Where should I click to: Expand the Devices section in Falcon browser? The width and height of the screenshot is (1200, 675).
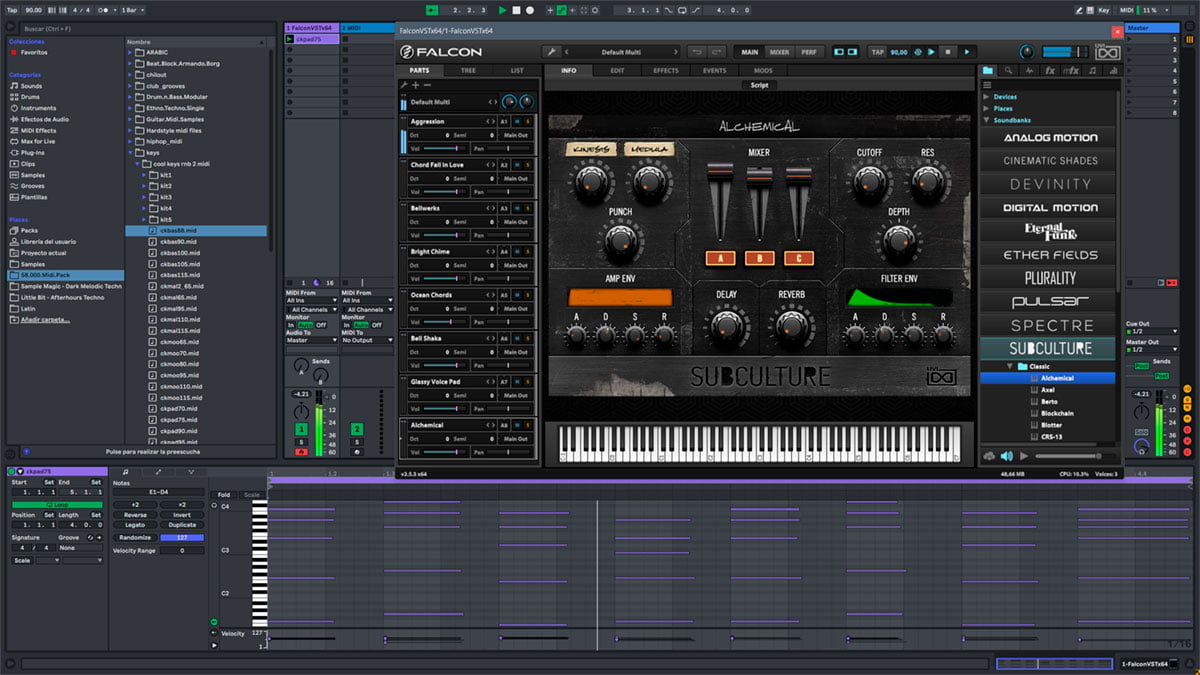(984, 97)
